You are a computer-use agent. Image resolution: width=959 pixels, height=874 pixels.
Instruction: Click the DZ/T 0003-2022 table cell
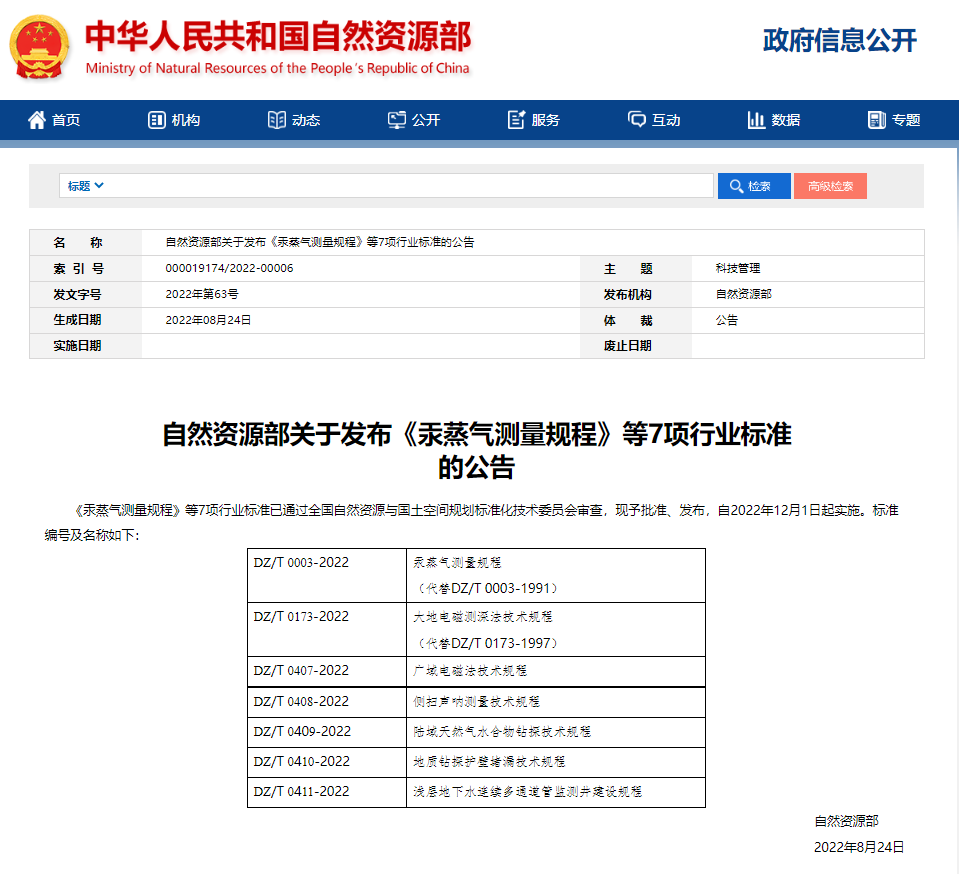(x=302, y=562)
